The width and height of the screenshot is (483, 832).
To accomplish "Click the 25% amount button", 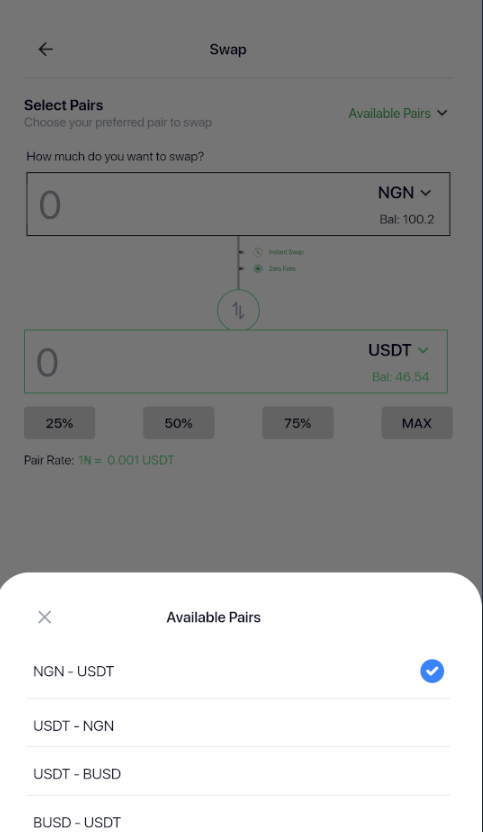I will point(59,423).
